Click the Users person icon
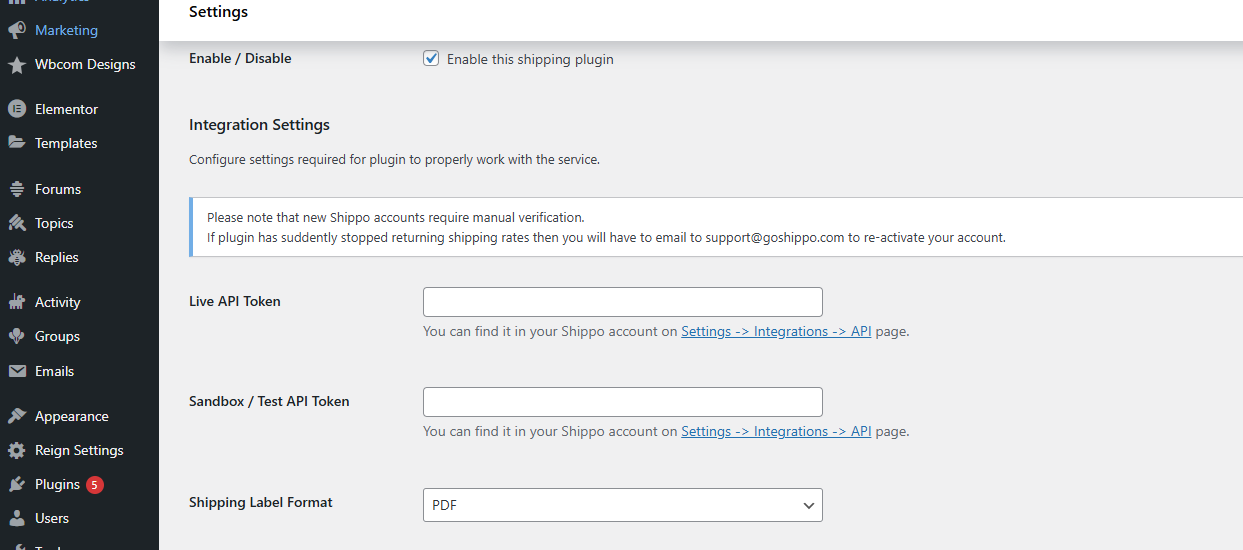The width and height of the screenshot is (1243, 550). point(17,518)
